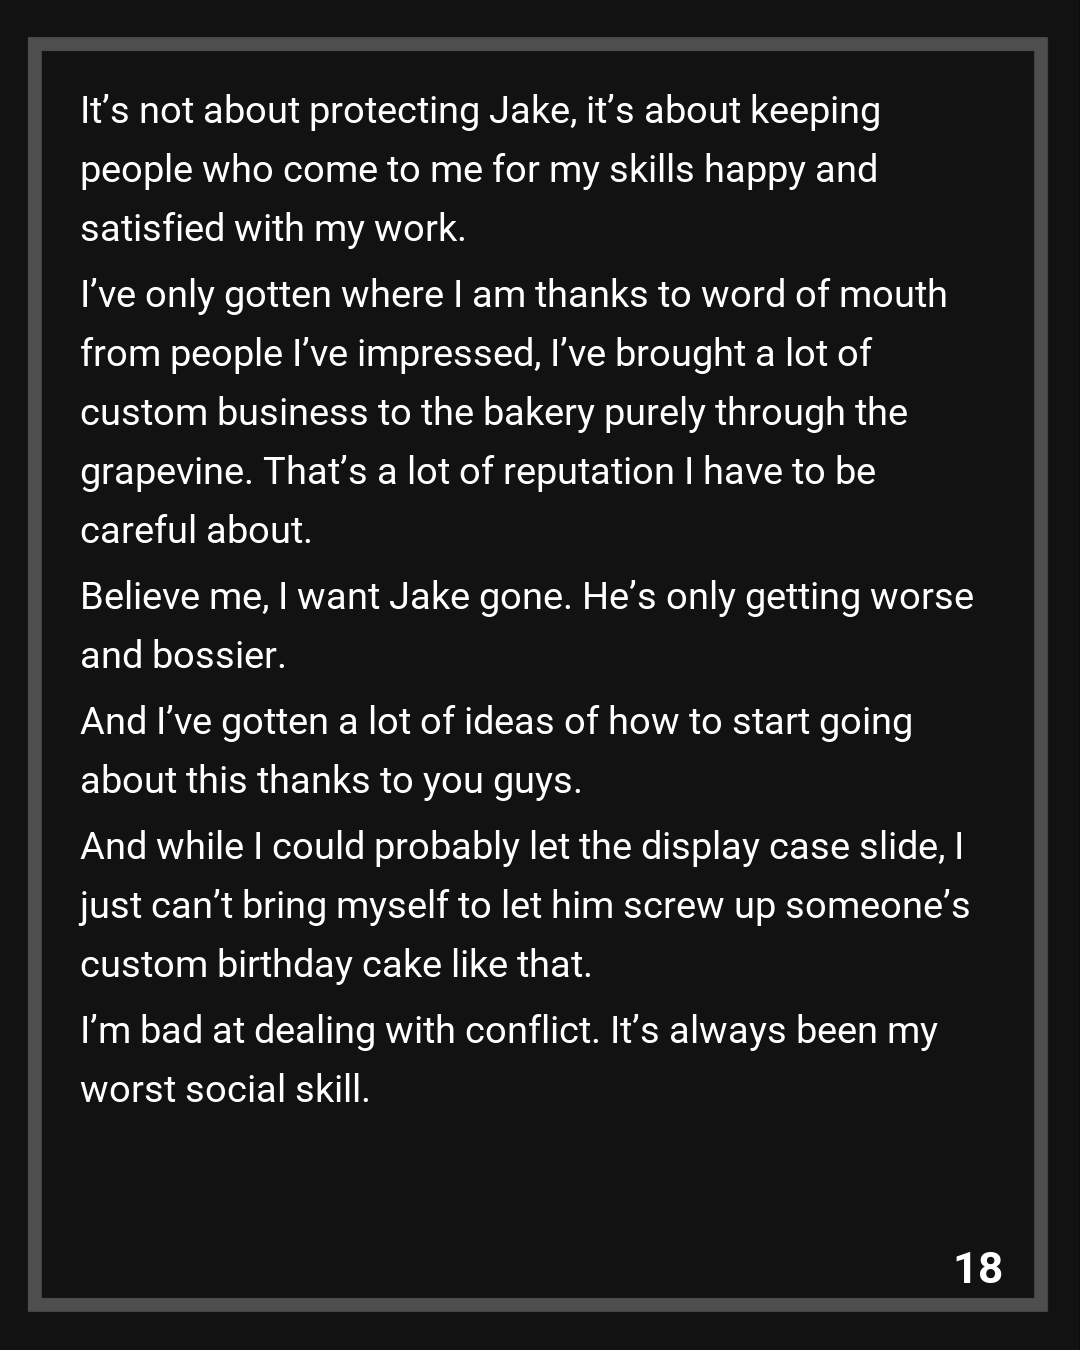
Task: Click the page number 18
Action: [978, 1268]
